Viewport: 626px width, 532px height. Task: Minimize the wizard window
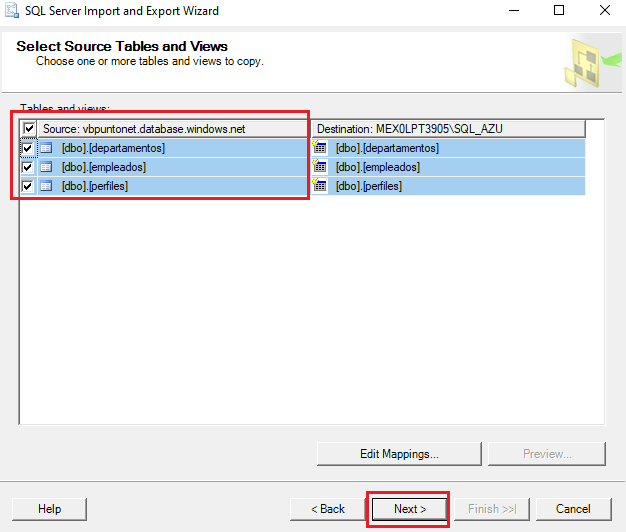pyautogui.click(x=514, y=10)
